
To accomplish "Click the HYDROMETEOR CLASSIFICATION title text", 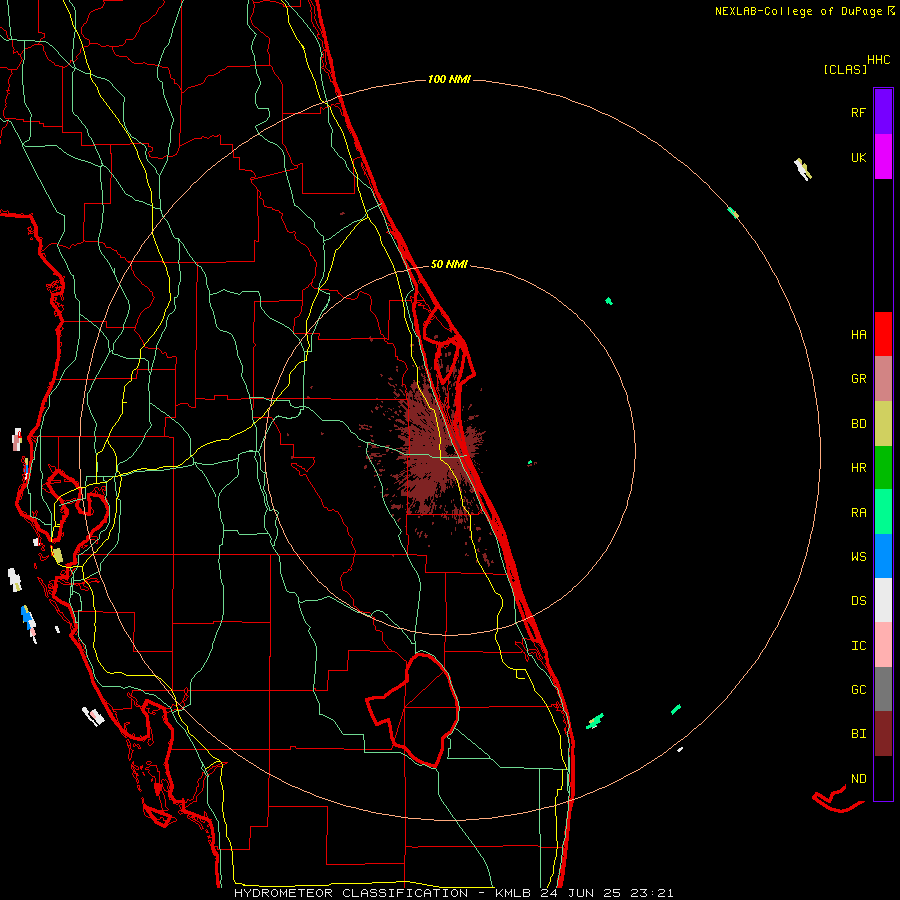I will click(351, 893).
